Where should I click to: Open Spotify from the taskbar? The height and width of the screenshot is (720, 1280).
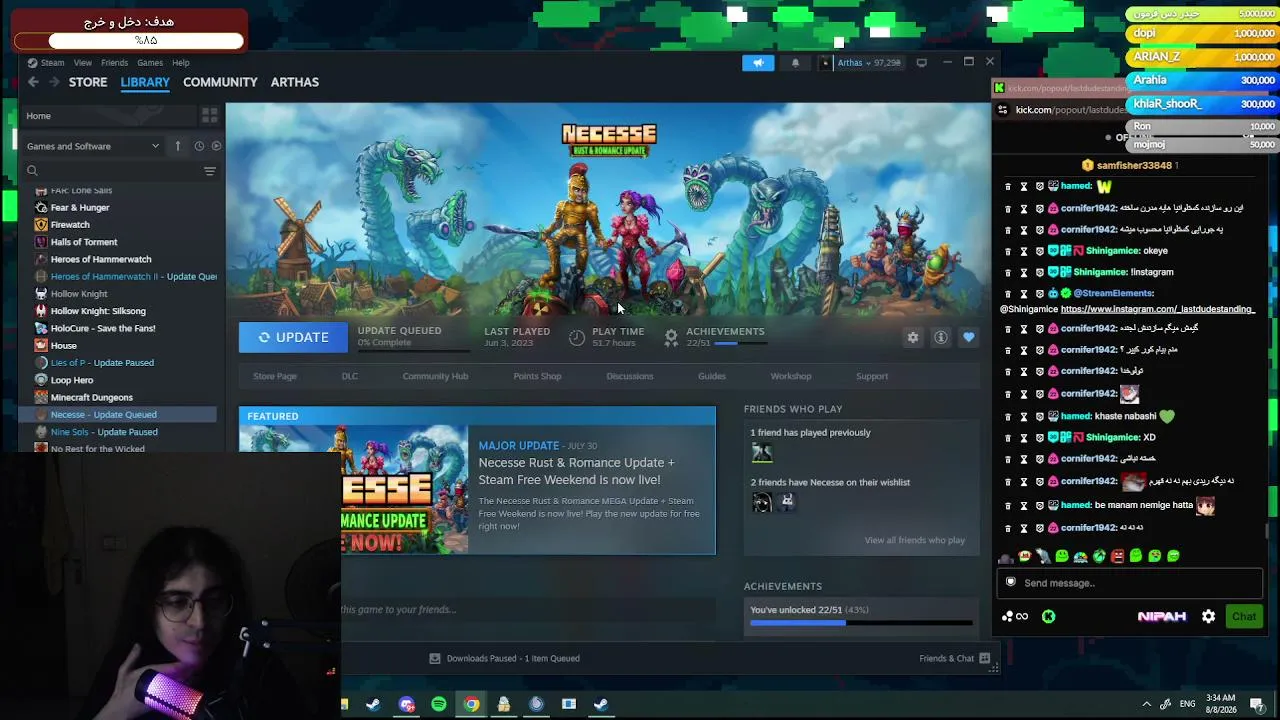pos(439,704)
